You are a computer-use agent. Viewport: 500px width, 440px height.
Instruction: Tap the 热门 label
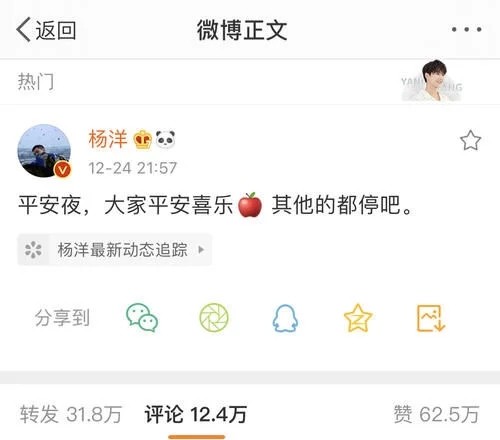36,81
